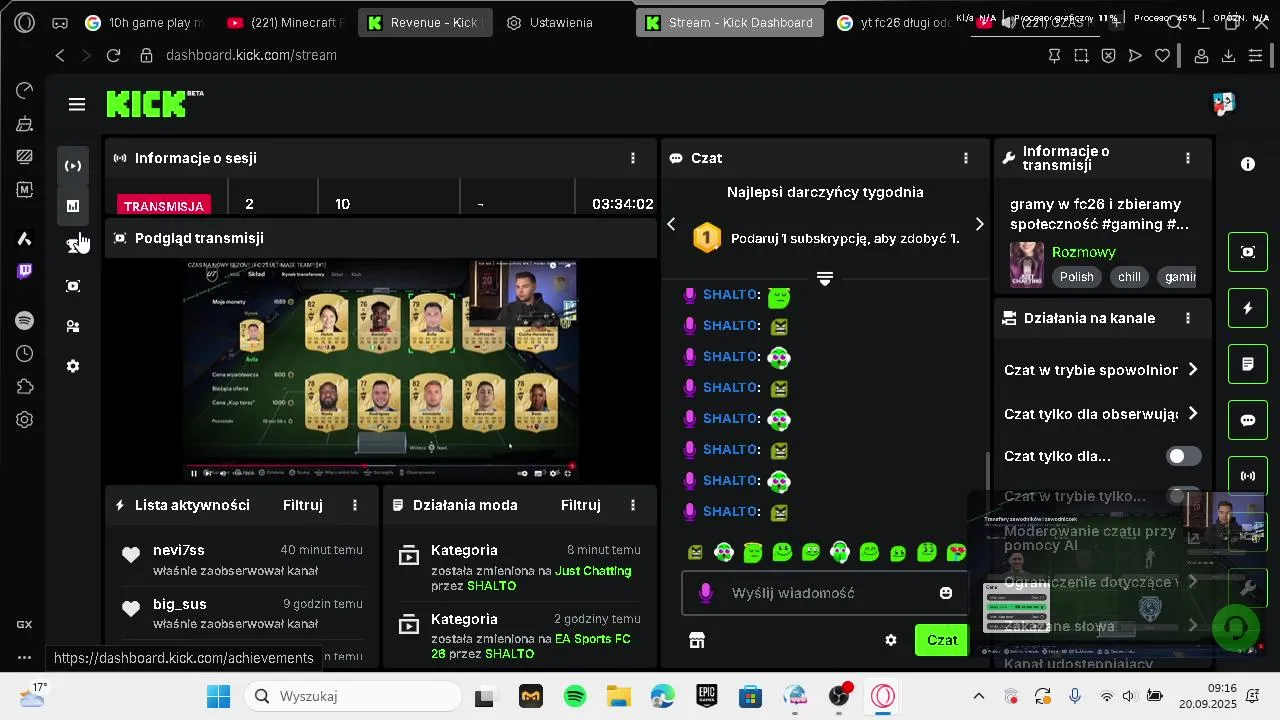This screenshot has width=1280, height=720.
Task: Open options menu of Informacje o sesji panel
Action: [633, 158]
